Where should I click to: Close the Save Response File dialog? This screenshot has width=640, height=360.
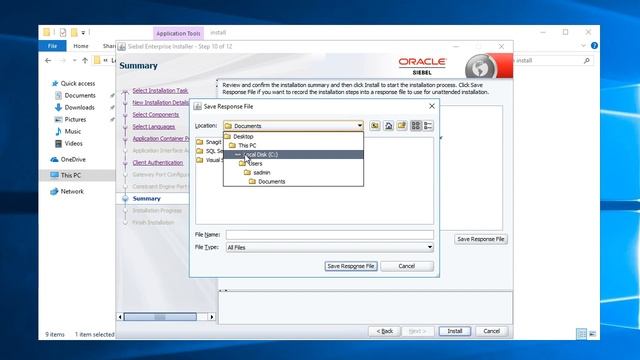(x=432, y=106)
